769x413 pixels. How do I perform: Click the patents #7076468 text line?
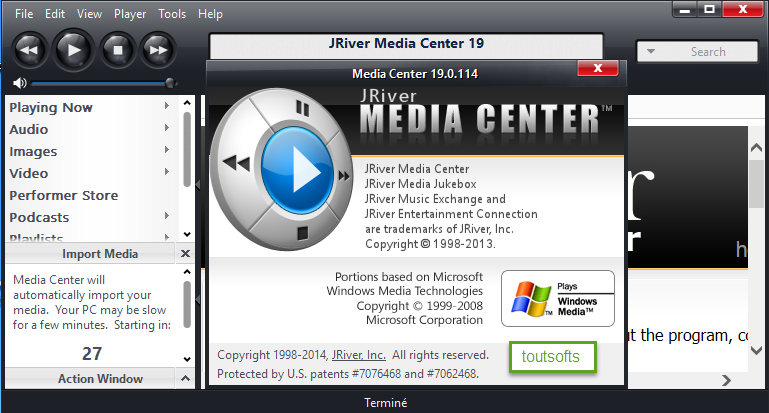click(348, 374)
